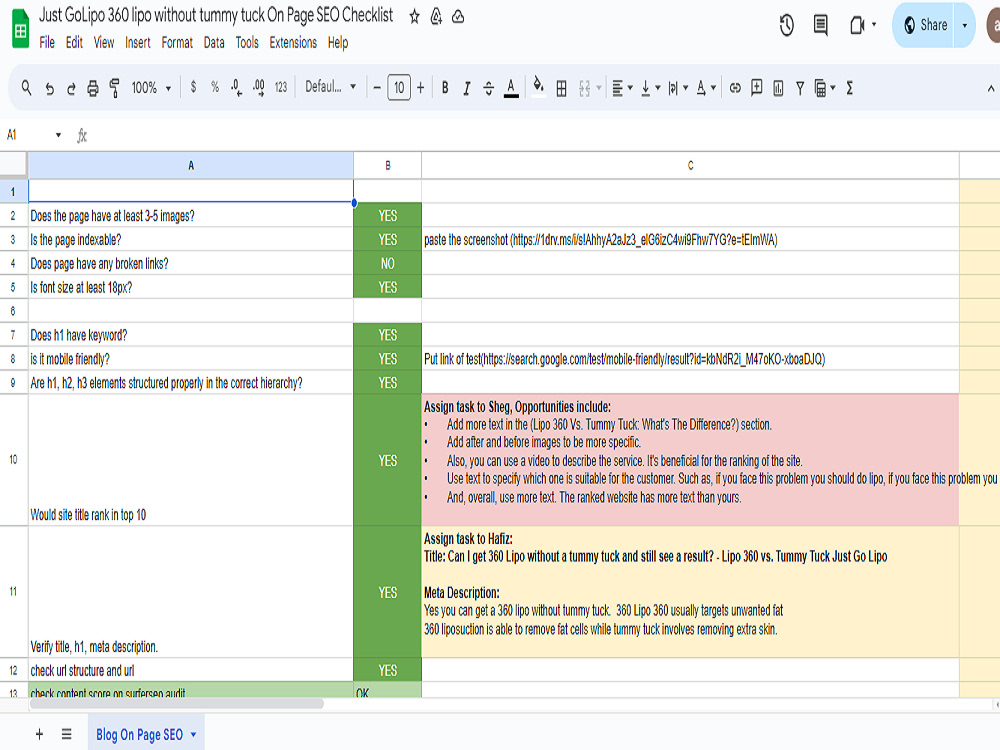1000x750 pixels.
Task: Add a new sheet with plus button
Action: 40,734
